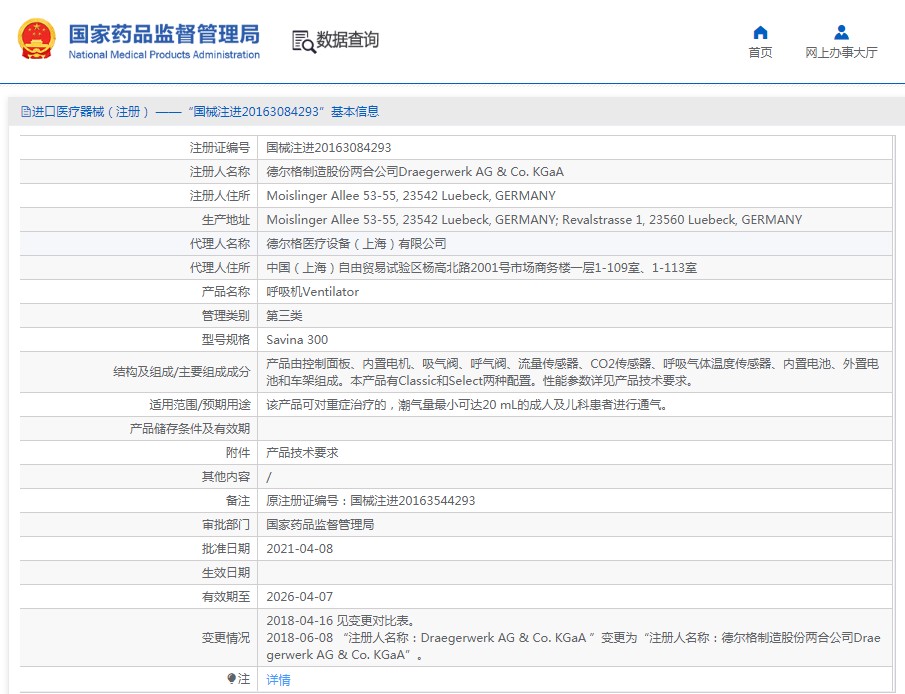Click the 有效期至 row label
The width and height of the screenshot is (905, 694).
point(226,596)
